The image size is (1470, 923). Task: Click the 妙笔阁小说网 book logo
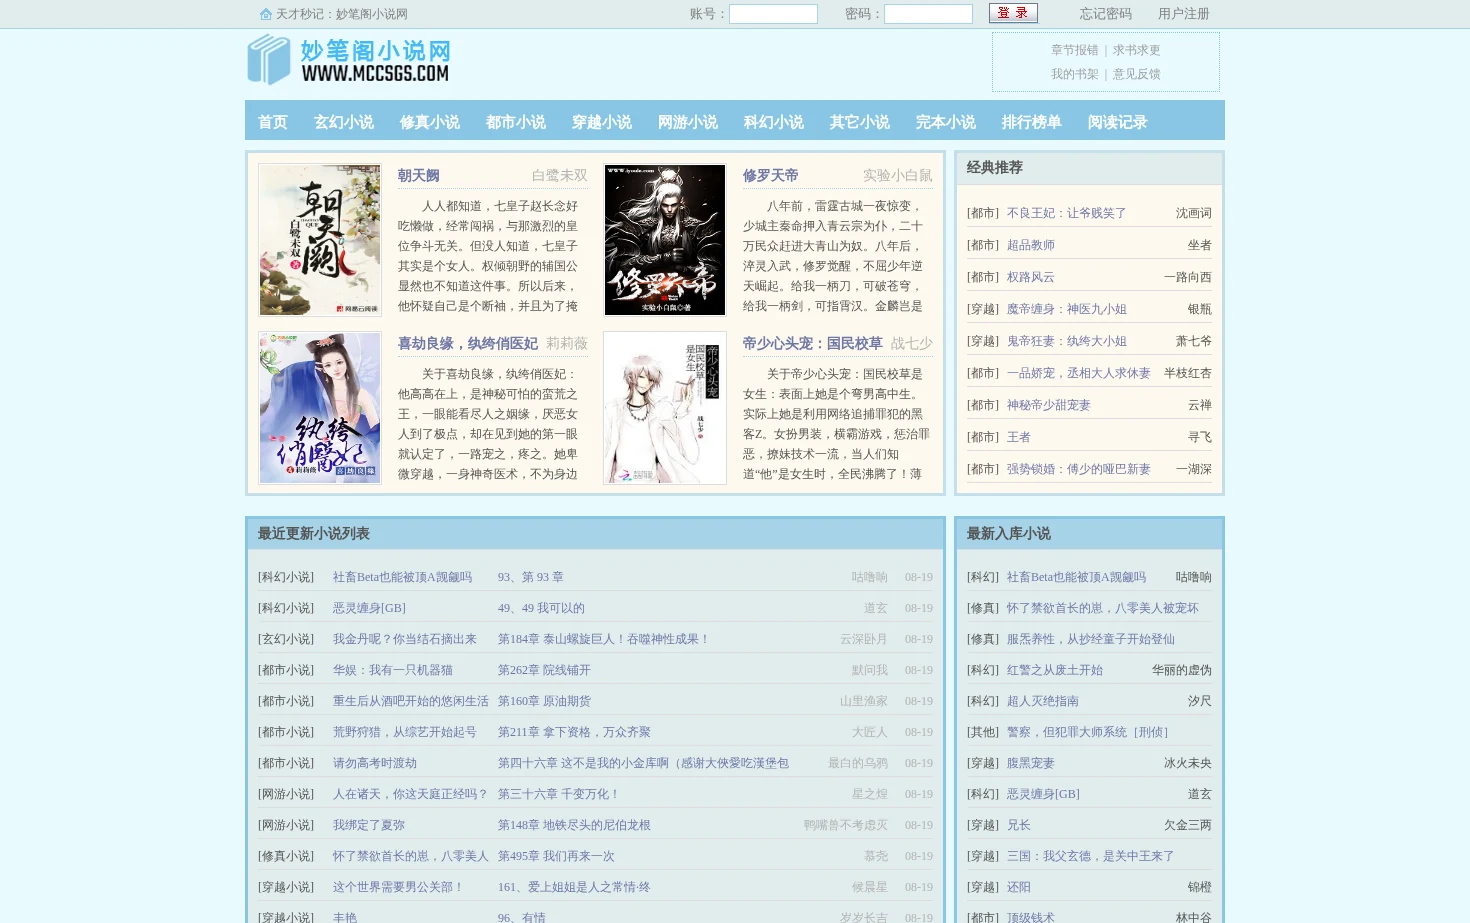point(349,60)
